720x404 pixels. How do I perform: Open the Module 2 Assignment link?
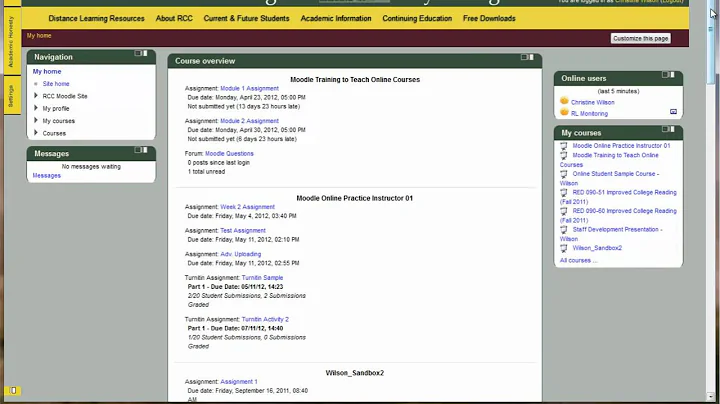coord(249,121)
